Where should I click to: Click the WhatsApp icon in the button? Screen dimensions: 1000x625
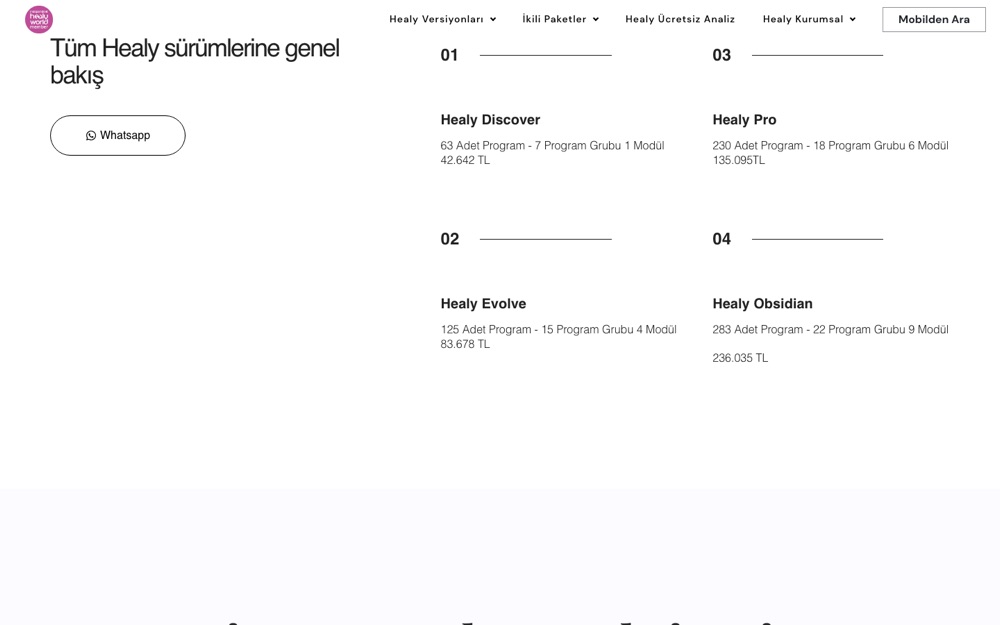click(91, 135)
